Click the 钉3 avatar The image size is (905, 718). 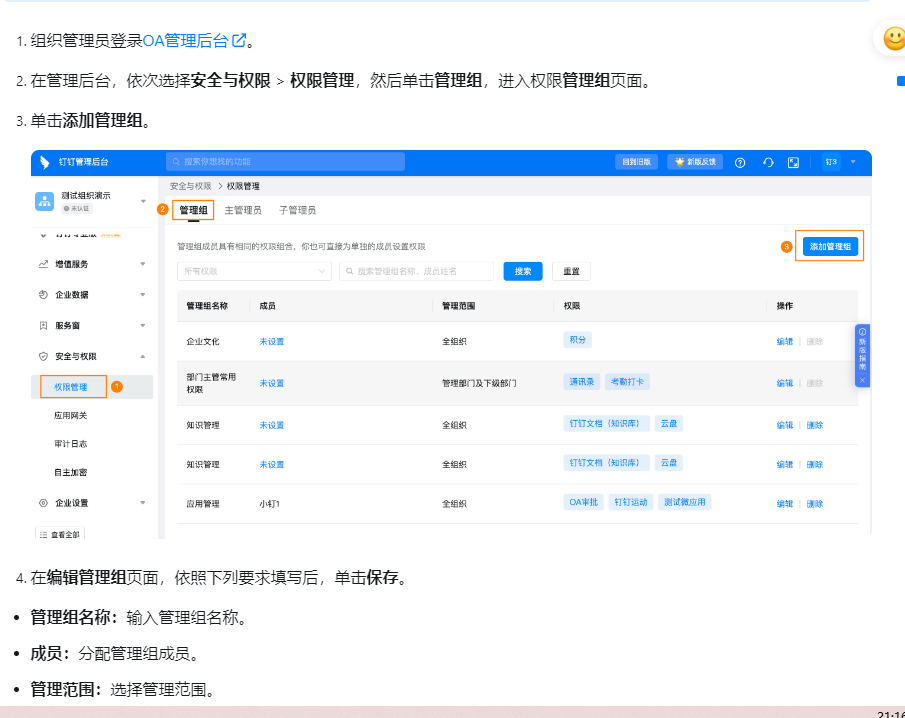pyautogui.click(x=831, y=162)
